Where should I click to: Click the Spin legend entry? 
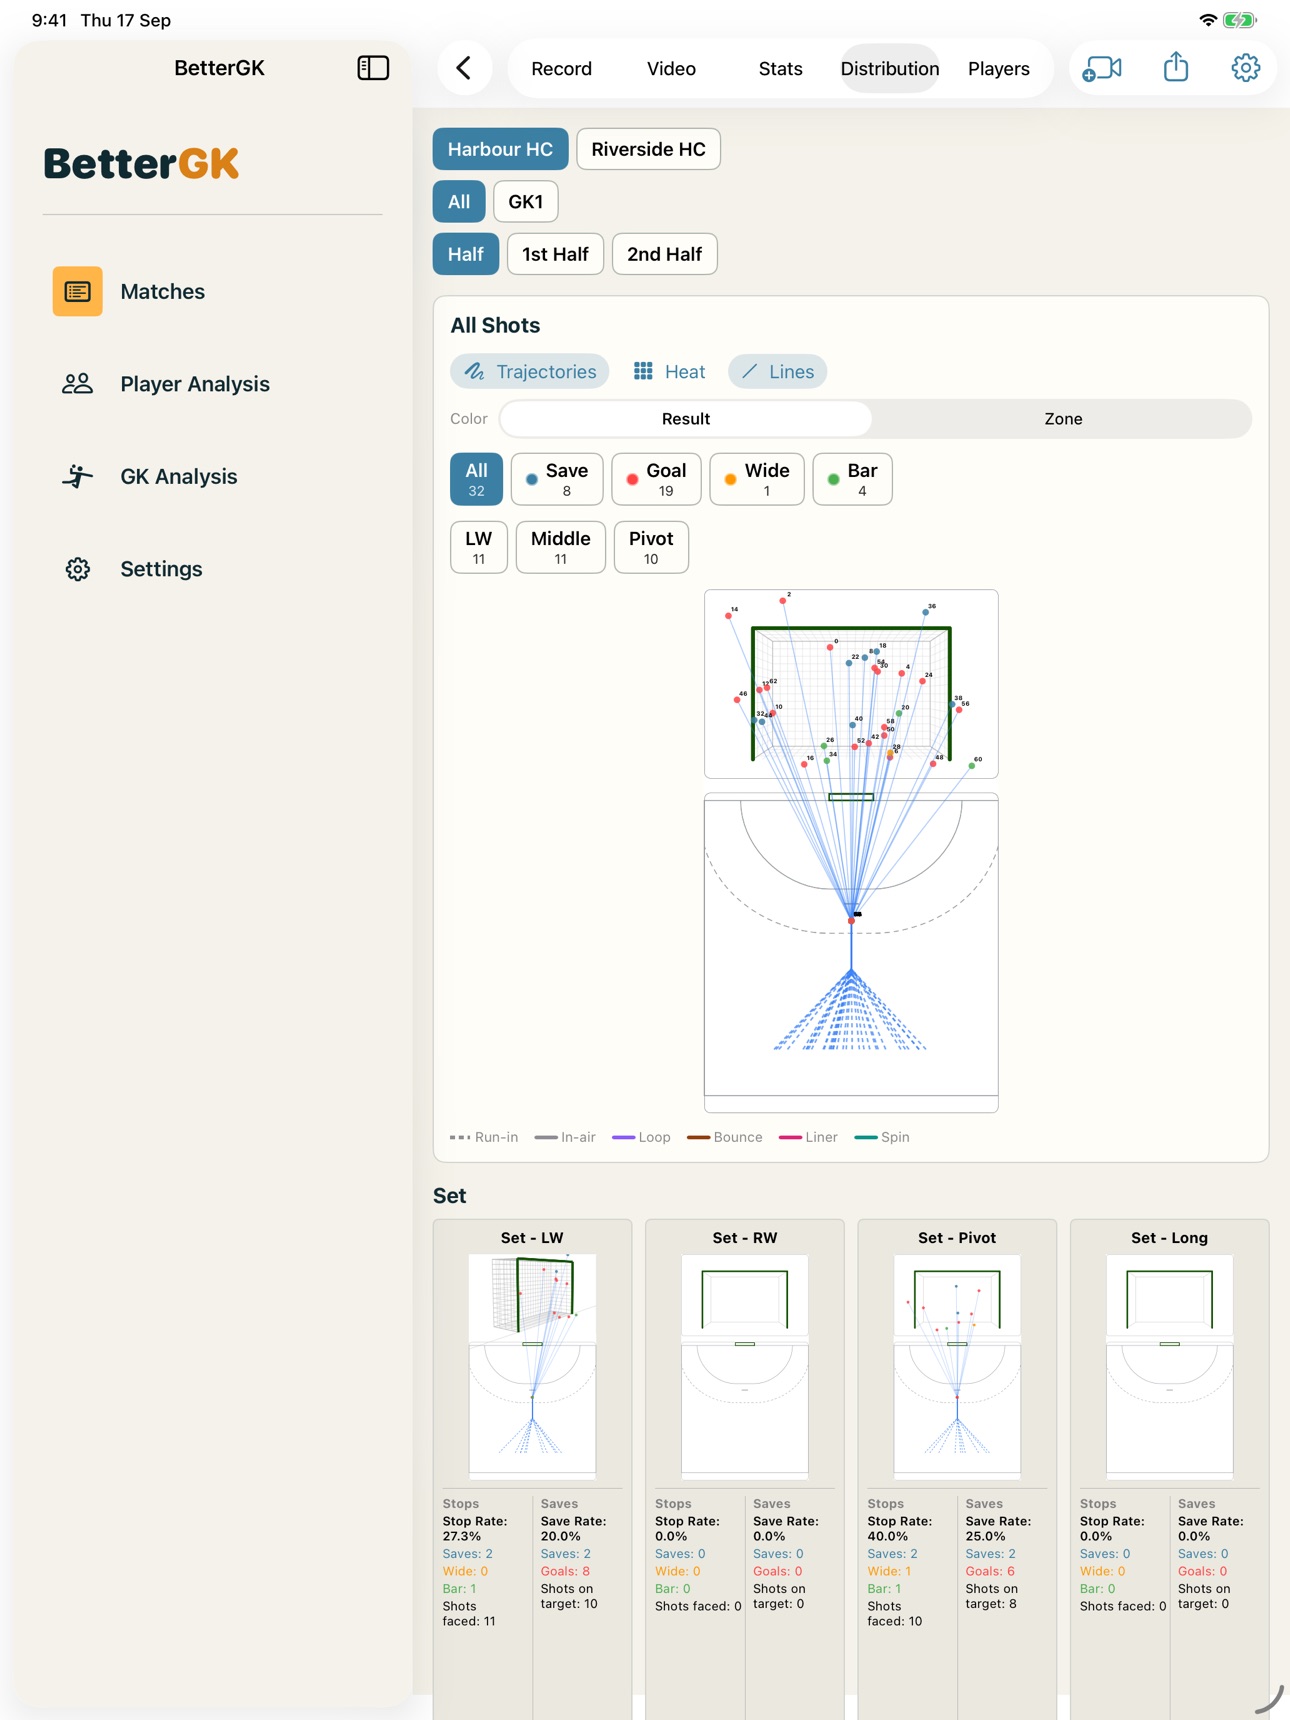point(882,1137)
